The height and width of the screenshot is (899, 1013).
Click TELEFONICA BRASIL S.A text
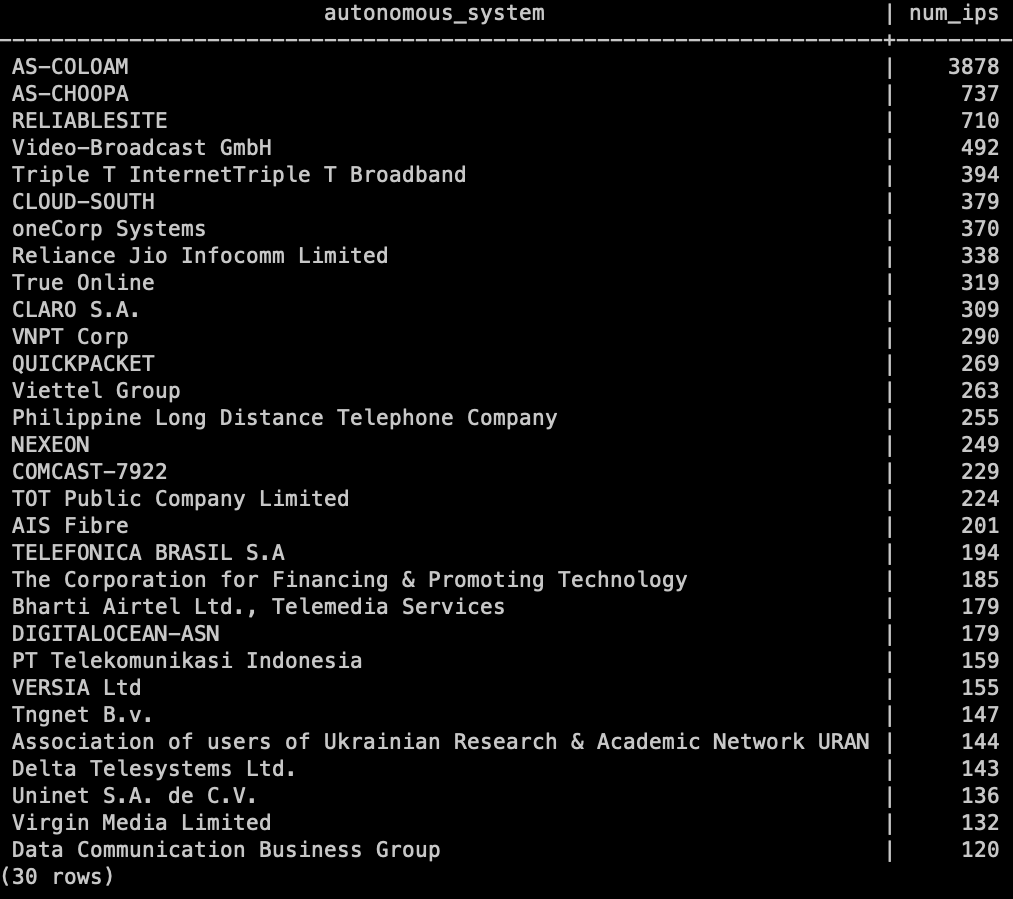[x=148, y=553]
